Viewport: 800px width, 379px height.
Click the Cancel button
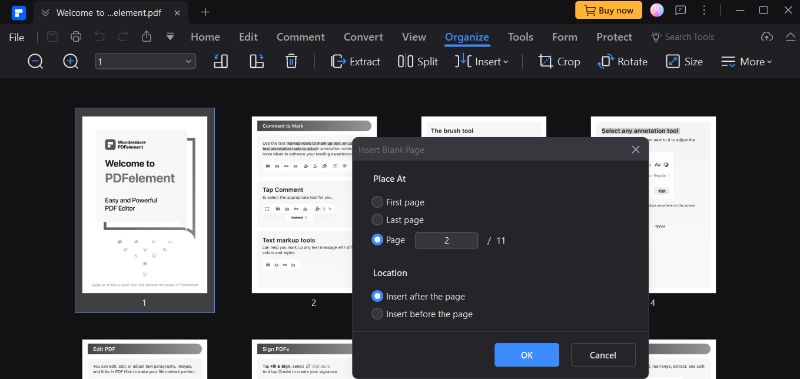coord(603,355)
